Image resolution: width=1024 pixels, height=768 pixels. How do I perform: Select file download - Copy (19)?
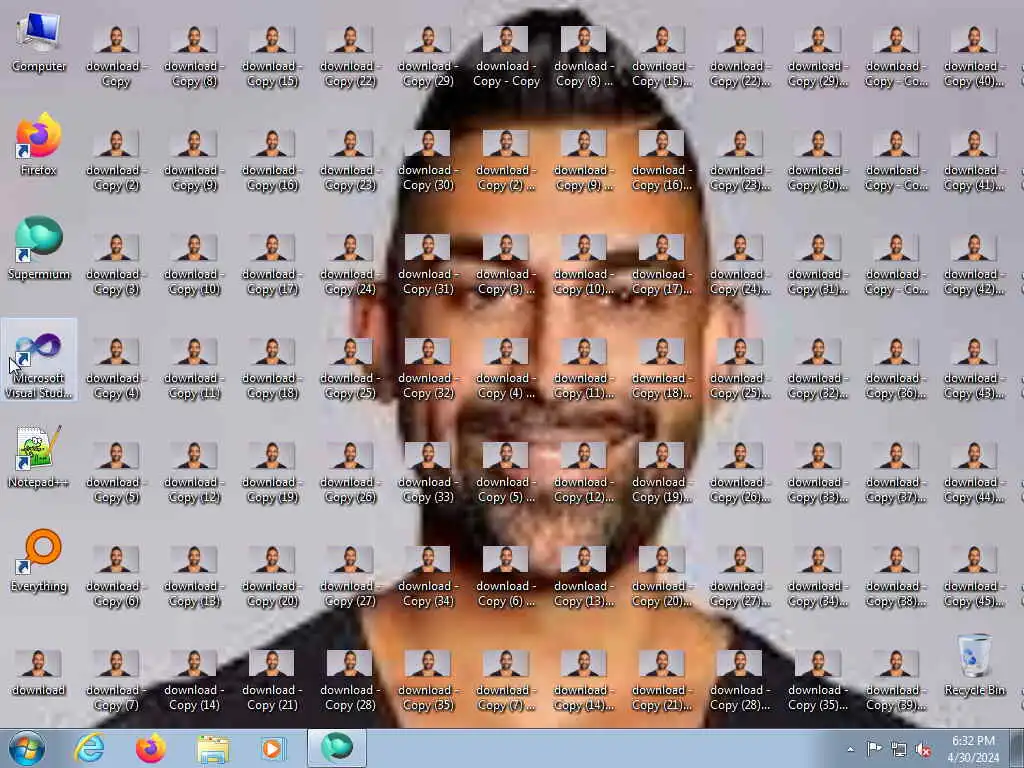272,473
